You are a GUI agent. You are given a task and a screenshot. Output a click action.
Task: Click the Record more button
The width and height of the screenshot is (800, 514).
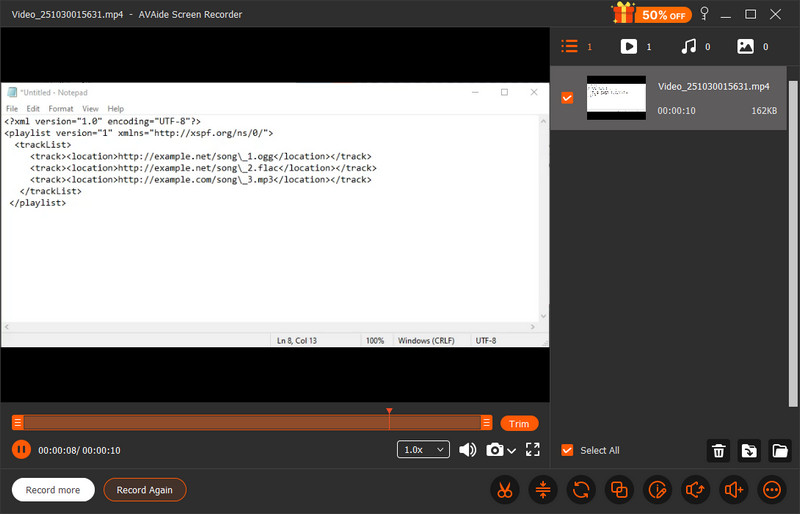point(53,490)
